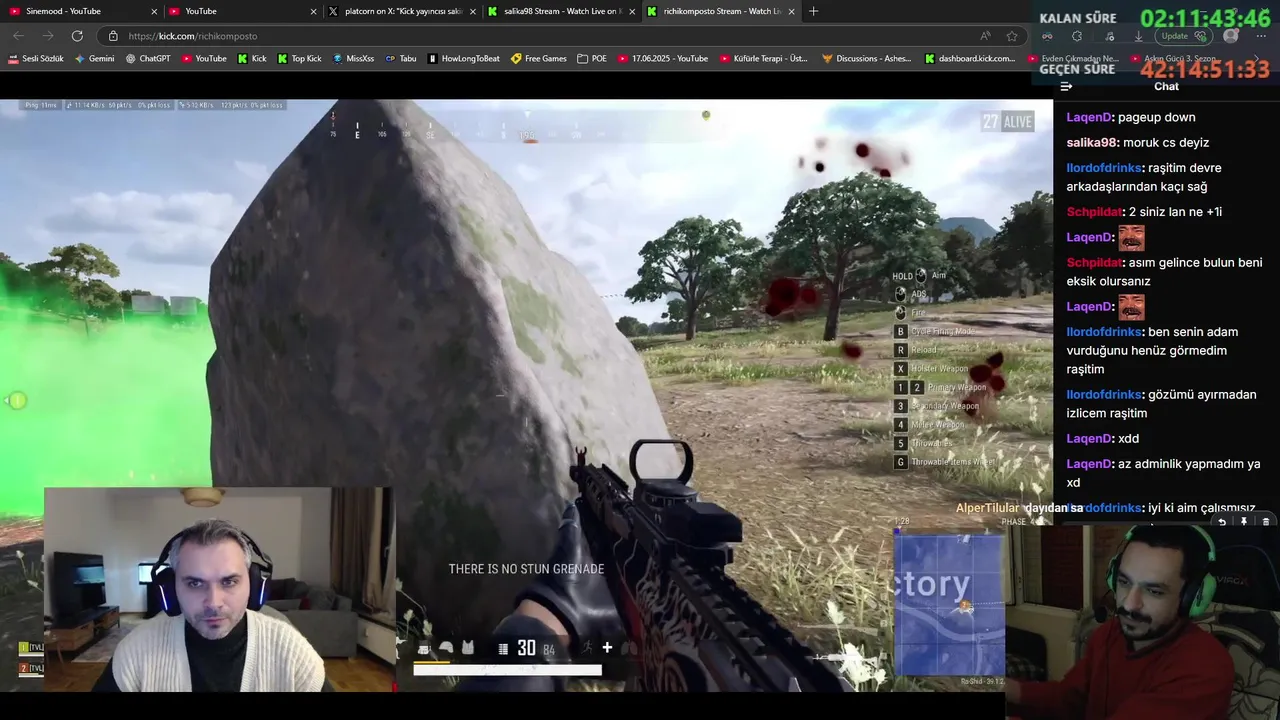Click Schpildat on the "2 siniz lan" message

point(1094,212)
